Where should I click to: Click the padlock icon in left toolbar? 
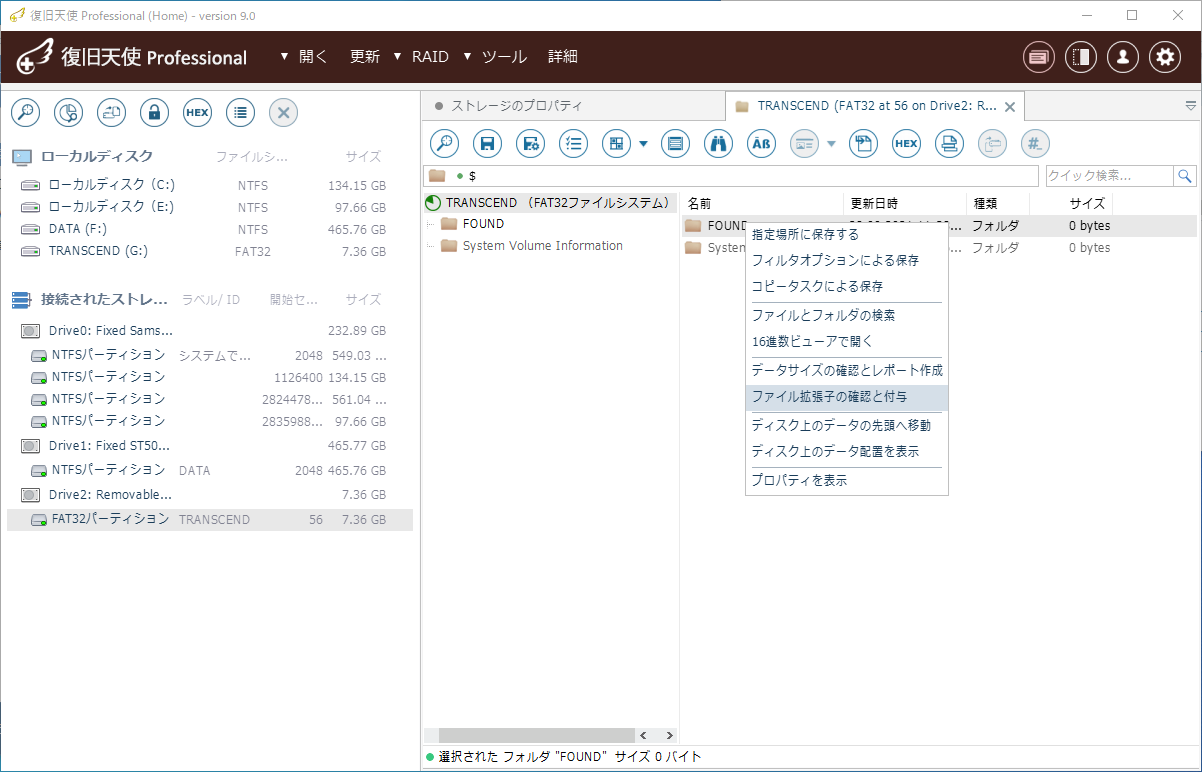154,113
